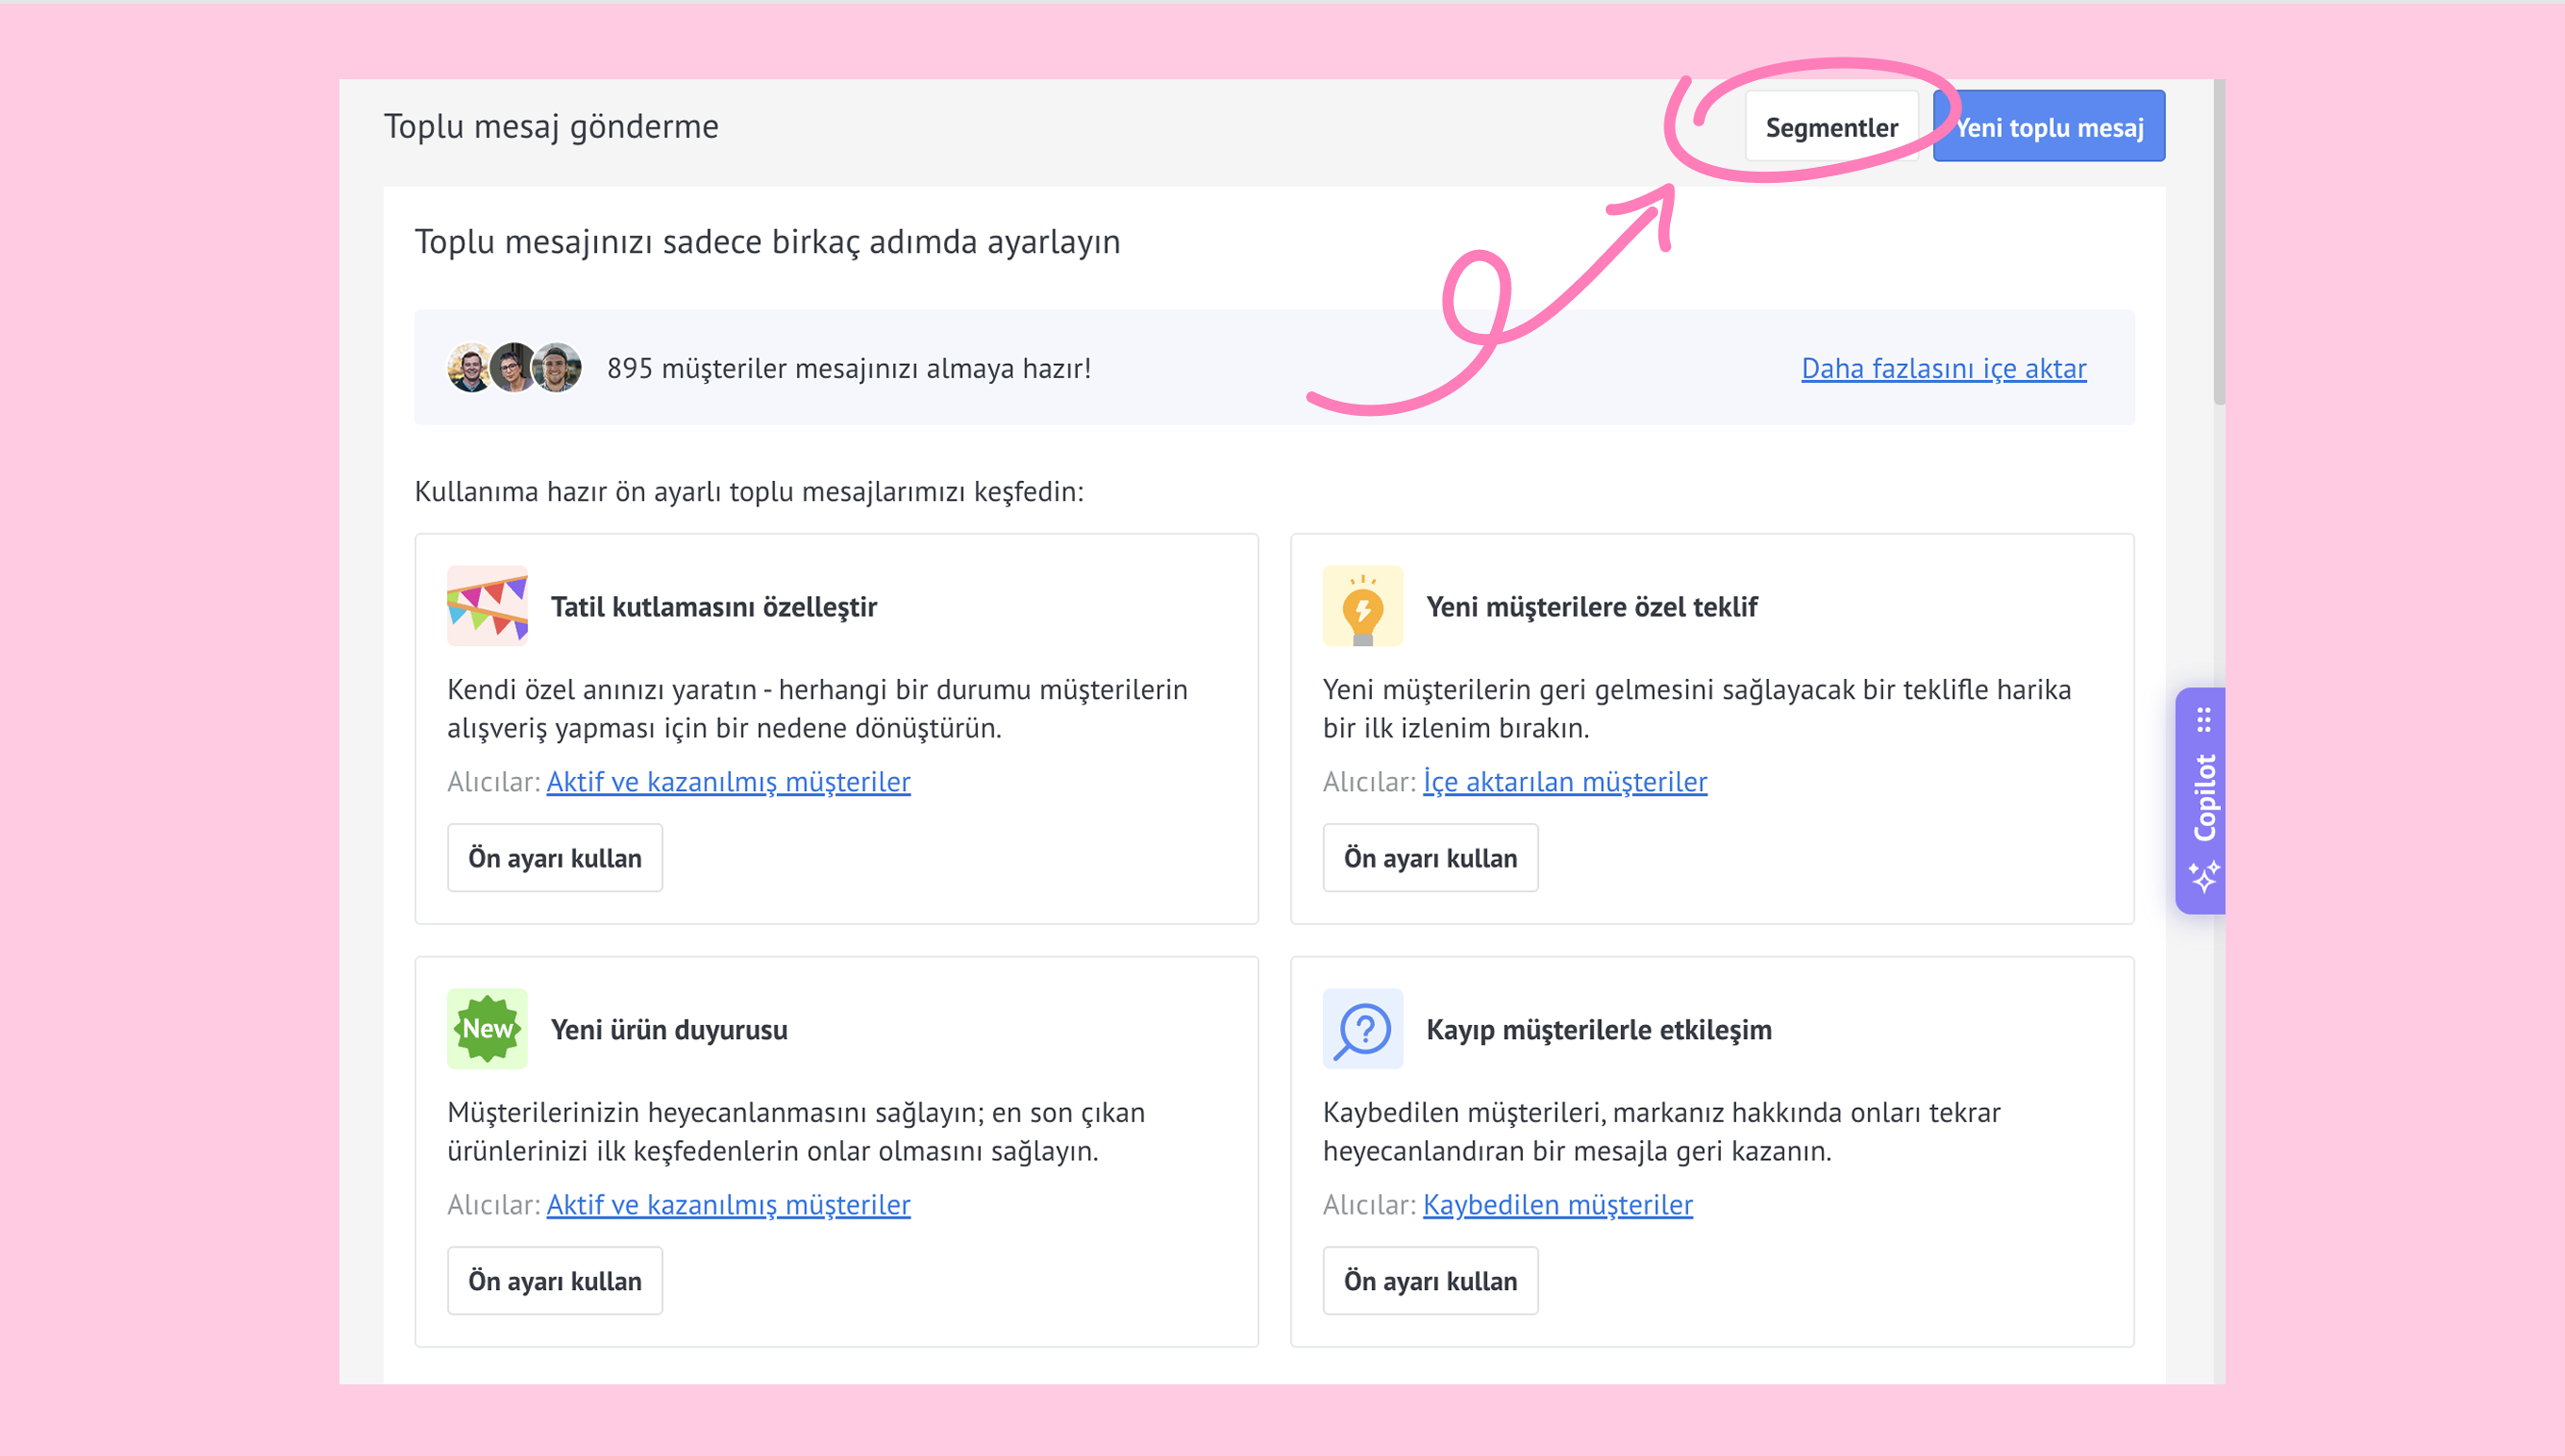Click the holiday bunting flags icon

(487, 606)
